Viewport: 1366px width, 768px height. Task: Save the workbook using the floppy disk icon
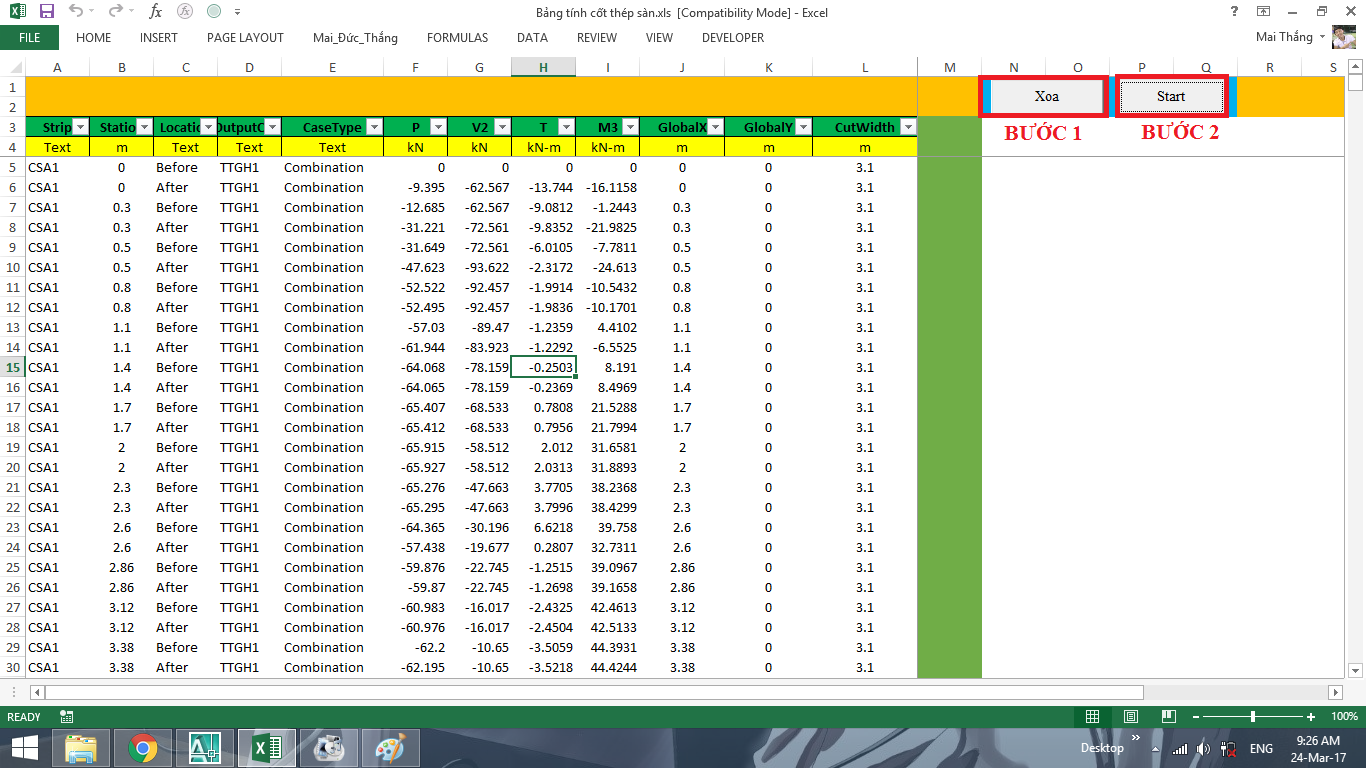pyautogui.click(x=47, y=12)
